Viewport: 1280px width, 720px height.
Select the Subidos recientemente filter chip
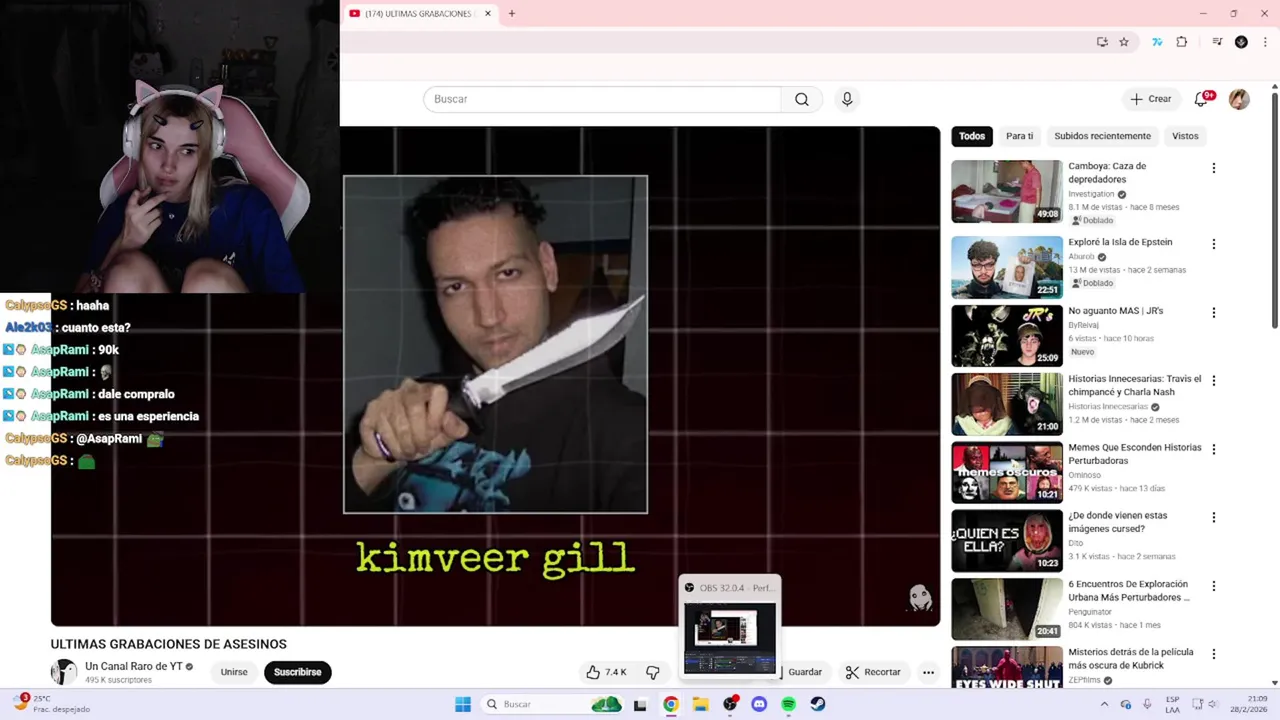1102,136
